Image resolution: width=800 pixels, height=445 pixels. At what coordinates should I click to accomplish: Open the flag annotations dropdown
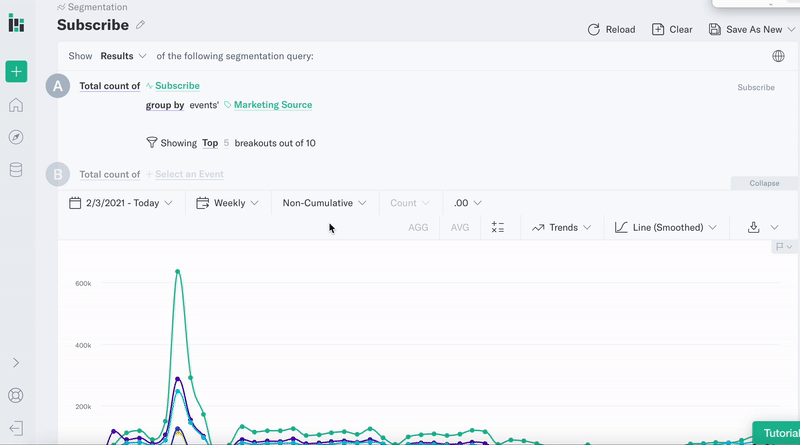(x=784, y=247)
